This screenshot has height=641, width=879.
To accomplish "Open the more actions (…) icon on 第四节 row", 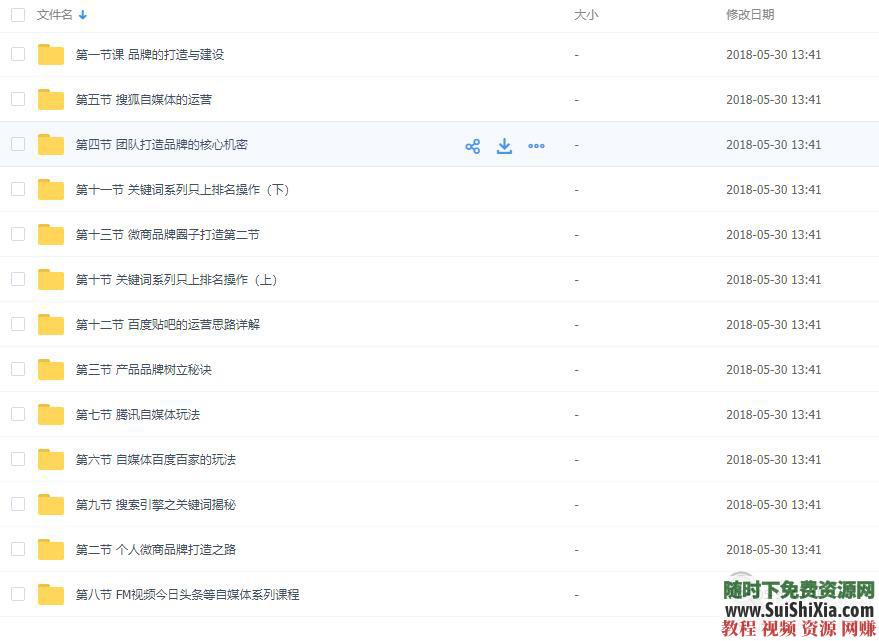I will pos(536,145).
